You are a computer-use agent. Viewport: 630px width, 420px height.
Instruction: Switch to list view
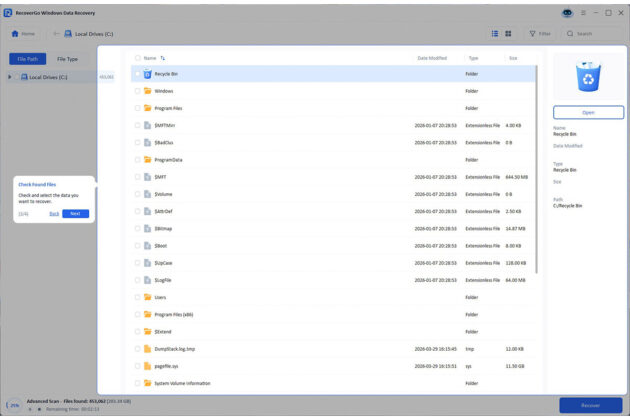tap(495, 34)
